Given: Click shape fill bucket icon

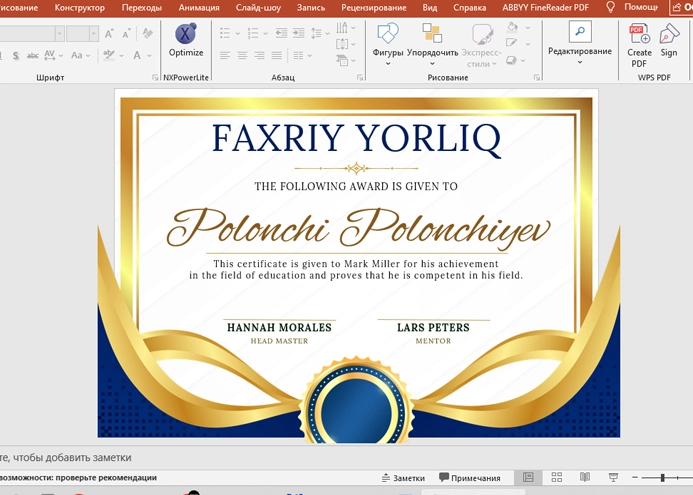Looking at the screenshot, I should click(x=512, y=27).
